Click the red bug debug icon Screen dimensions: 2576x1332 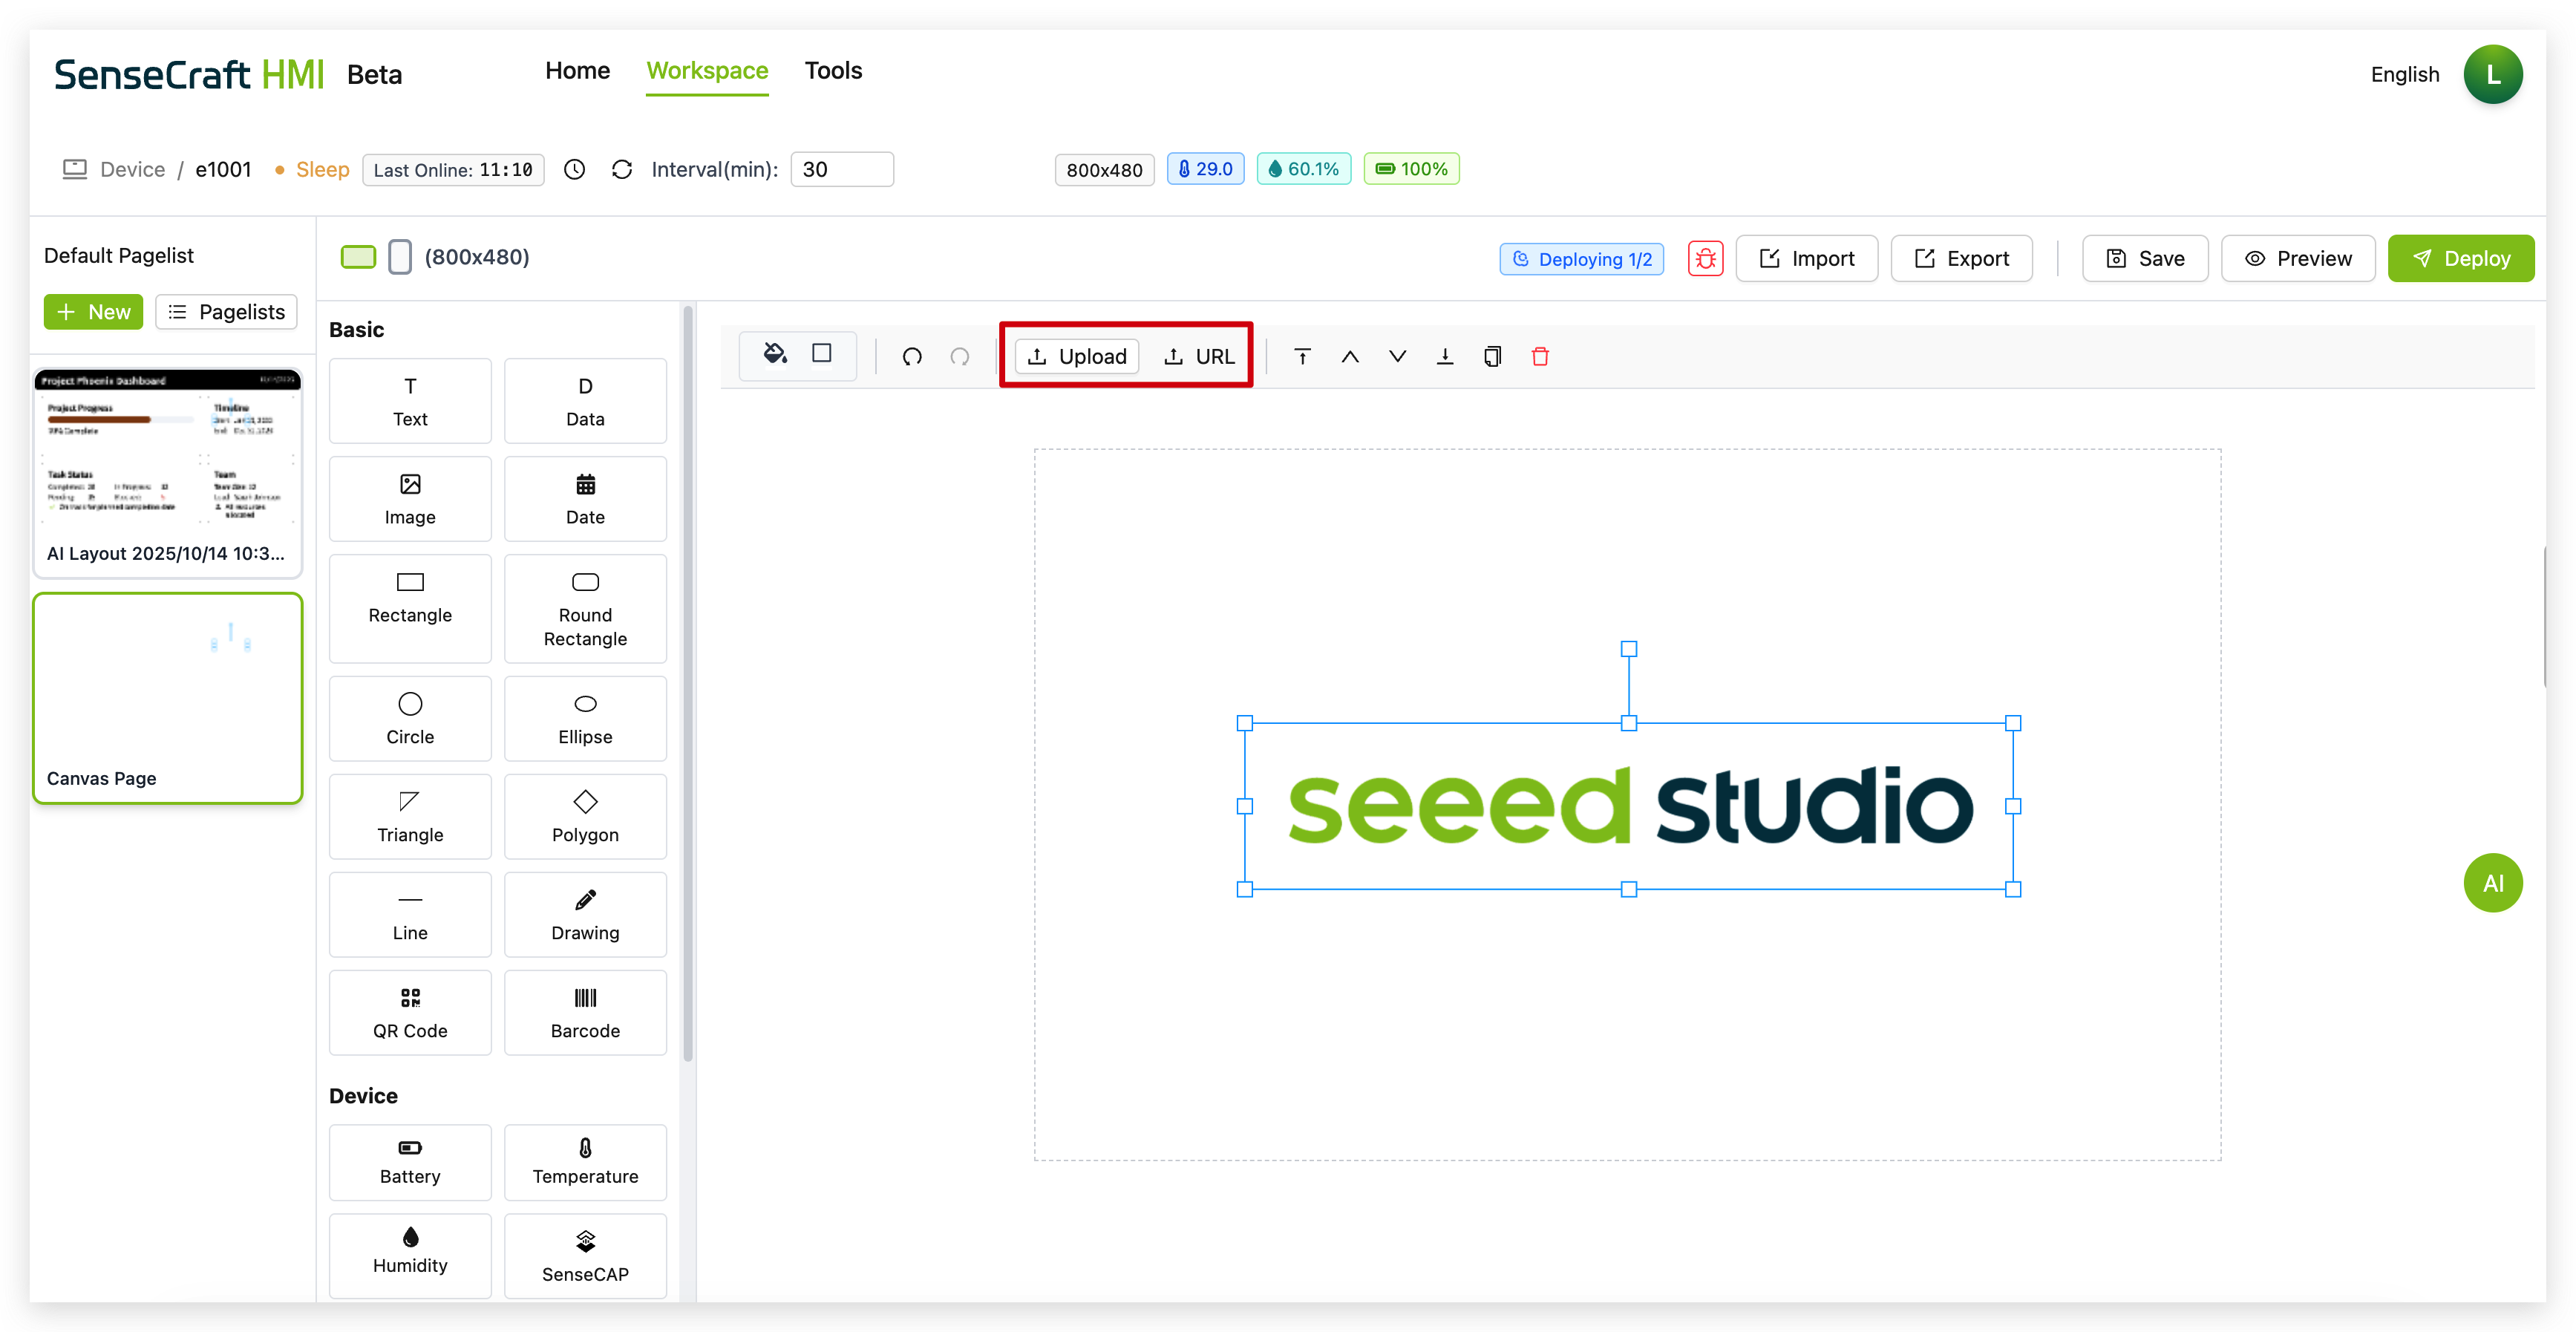click(1705, 259)
